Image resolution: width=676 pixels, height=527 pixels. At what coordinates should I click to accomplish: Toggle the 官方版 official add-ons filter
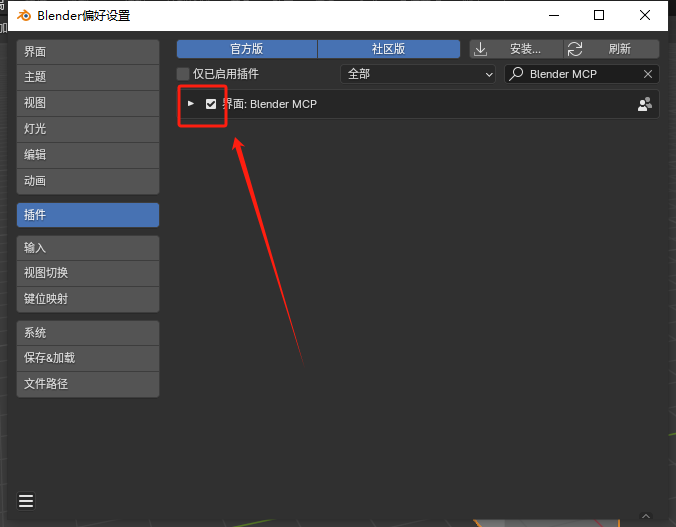point(247,49)
